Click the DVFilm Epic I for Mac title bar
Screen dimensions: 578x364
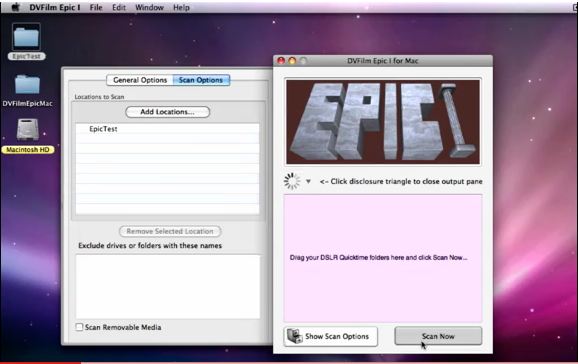pos(383,61)
